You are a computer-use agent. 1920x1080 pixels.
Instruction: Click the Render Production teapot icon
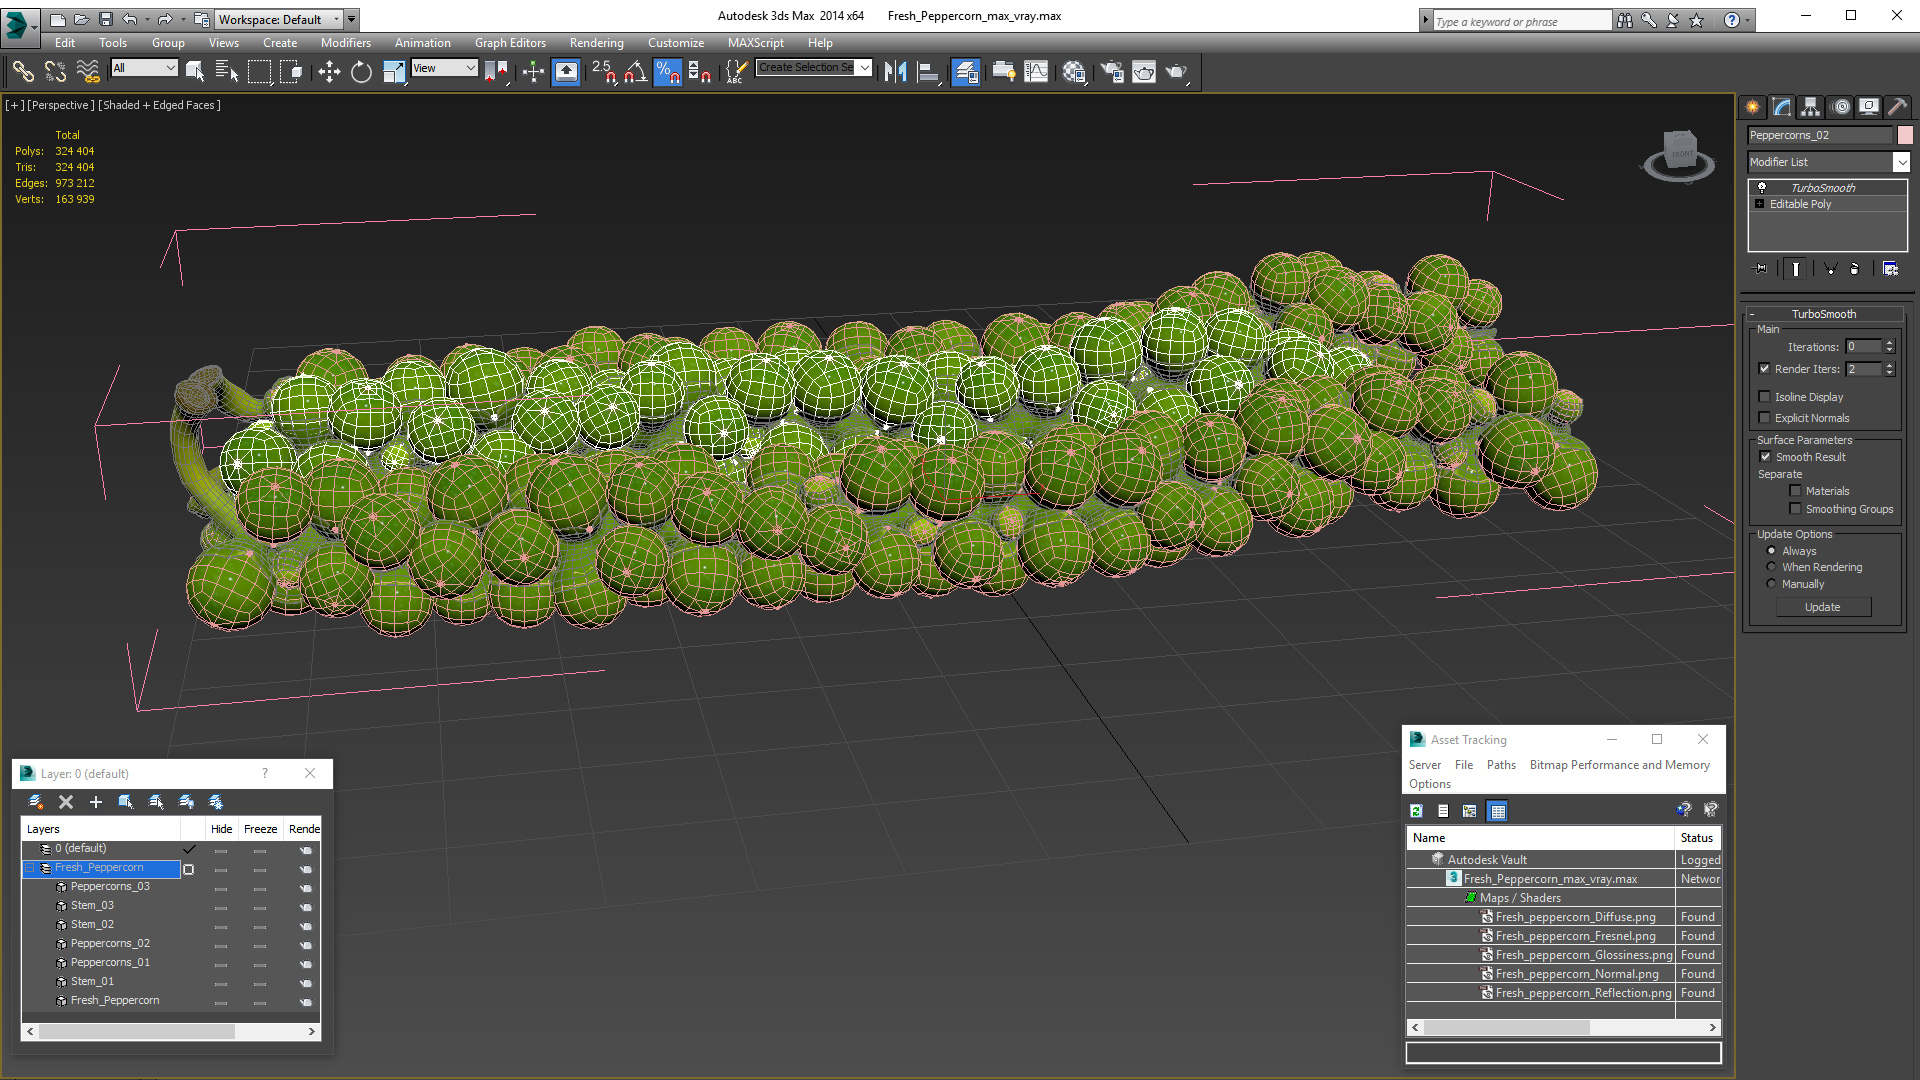tap(1176, 71)
